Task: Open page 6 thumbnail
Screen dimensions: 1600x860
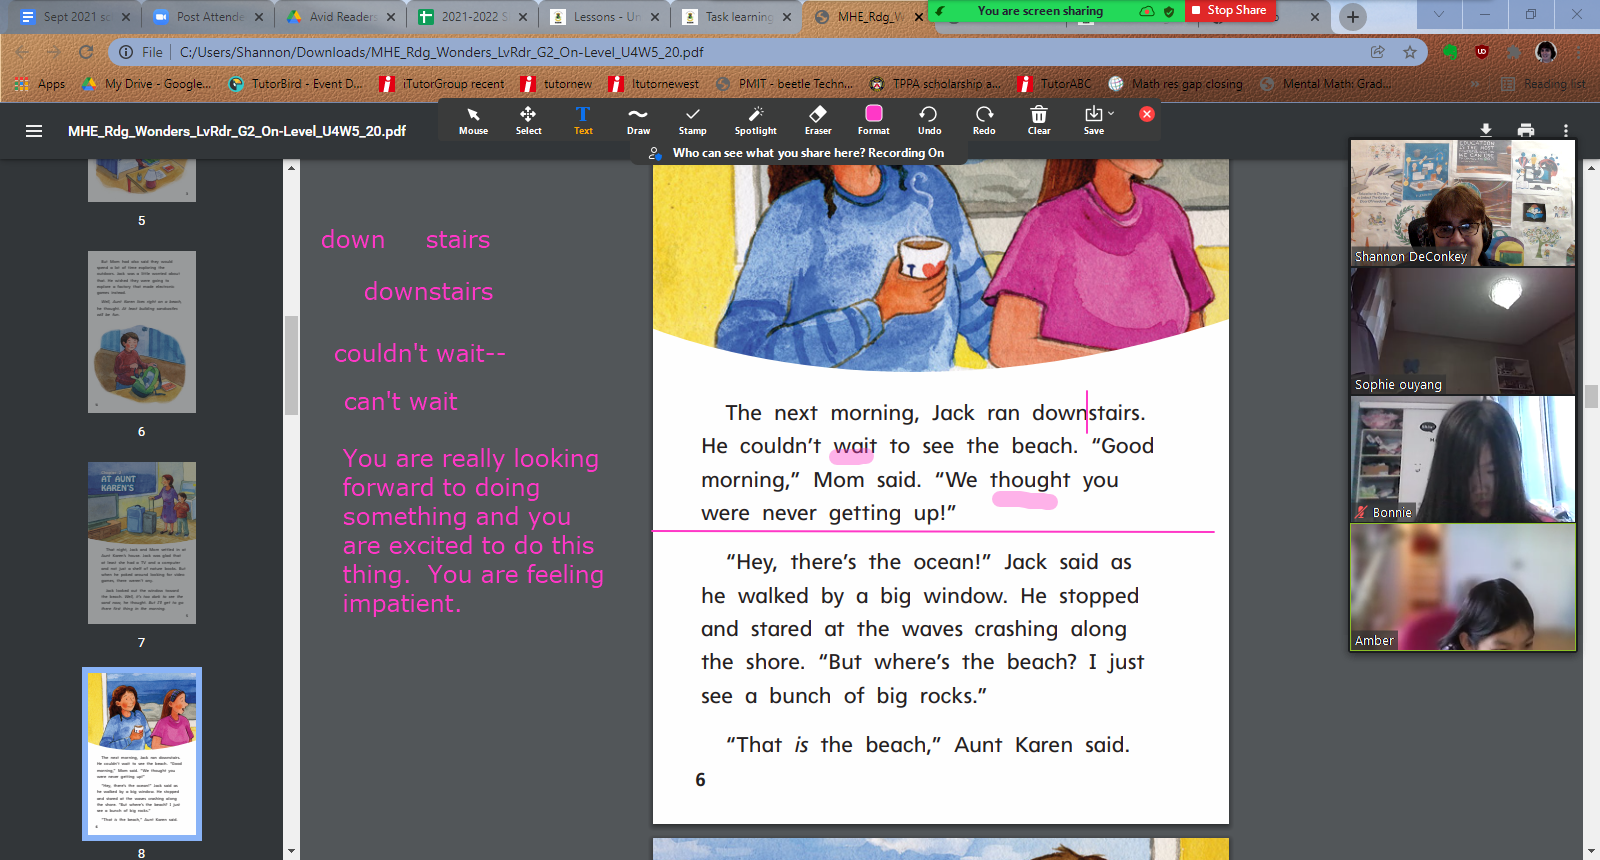Action: coord(142,332)
